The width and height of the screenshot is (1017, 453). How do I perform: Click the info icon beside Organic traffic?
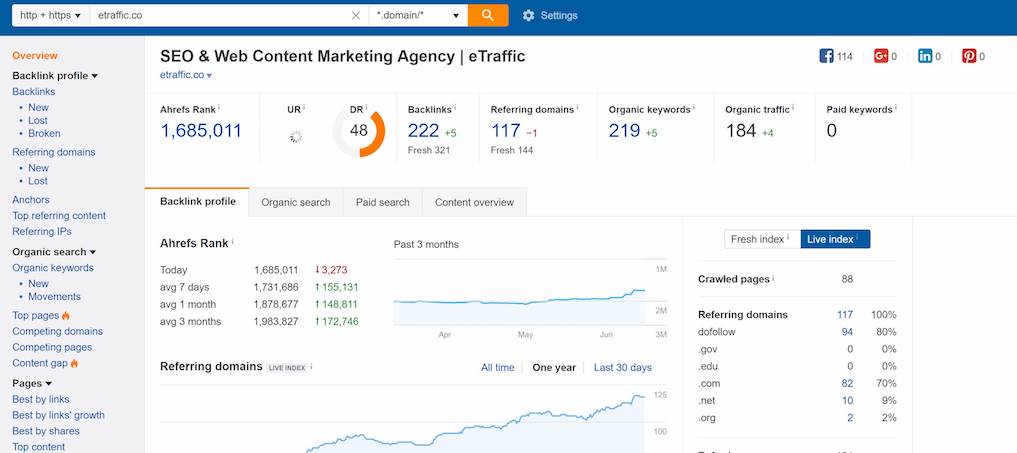point(793,108)
